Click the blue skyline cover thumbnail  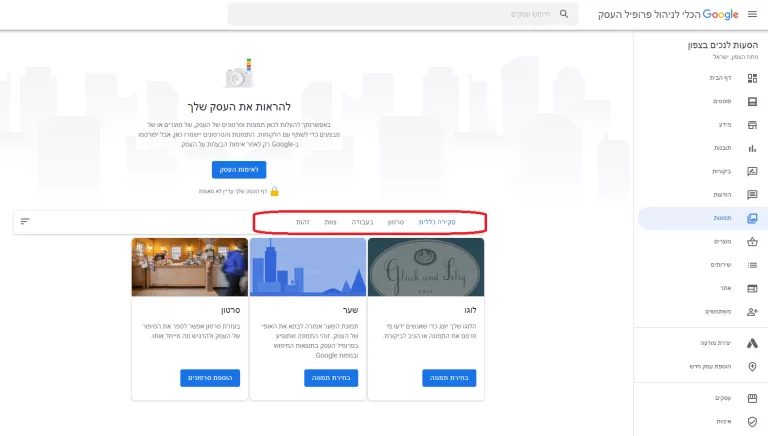pos(308,267)
